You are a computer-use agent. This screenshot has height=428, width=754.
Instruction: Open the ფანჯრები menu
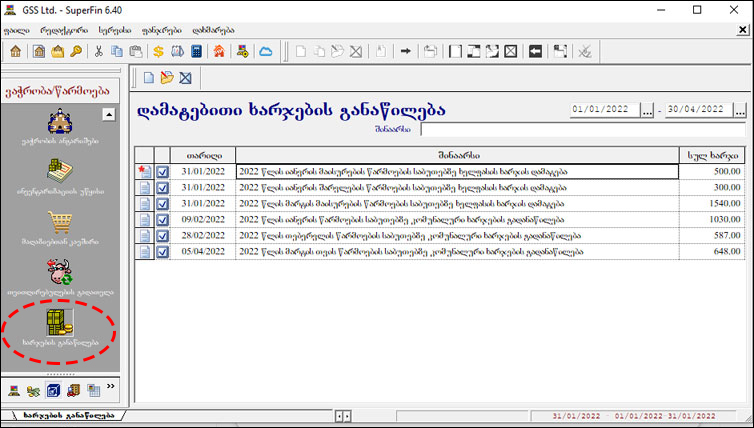pos(162,30)
